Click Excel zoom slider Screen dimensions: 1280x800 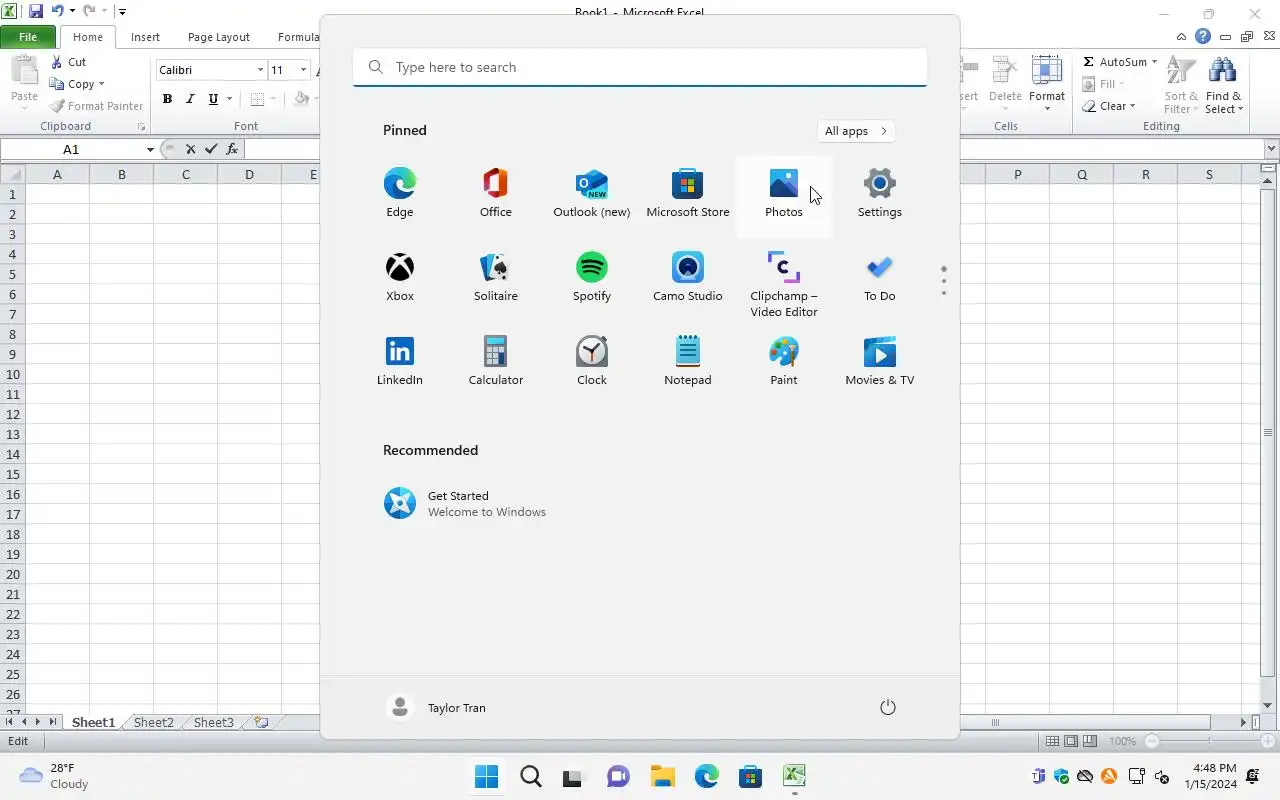click(x=1208, y=741)
